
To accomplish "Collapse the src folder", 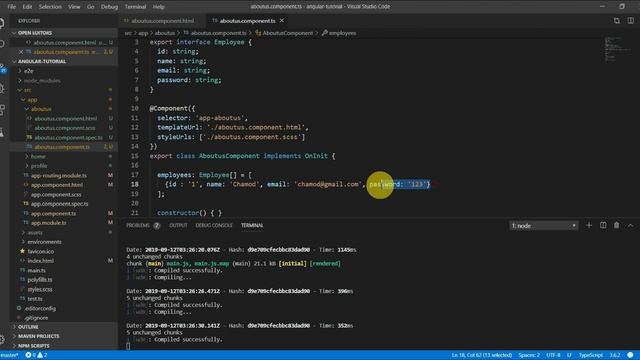I will pyautogui.click(x=27, y=90).
